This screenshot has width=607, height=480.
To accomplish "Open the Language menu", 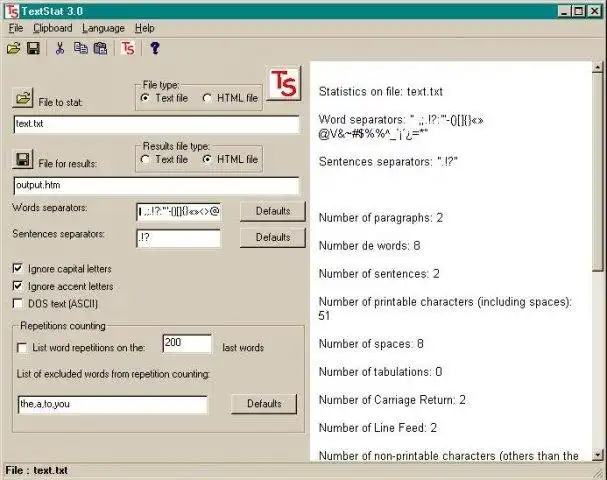I will click(103, 28).
